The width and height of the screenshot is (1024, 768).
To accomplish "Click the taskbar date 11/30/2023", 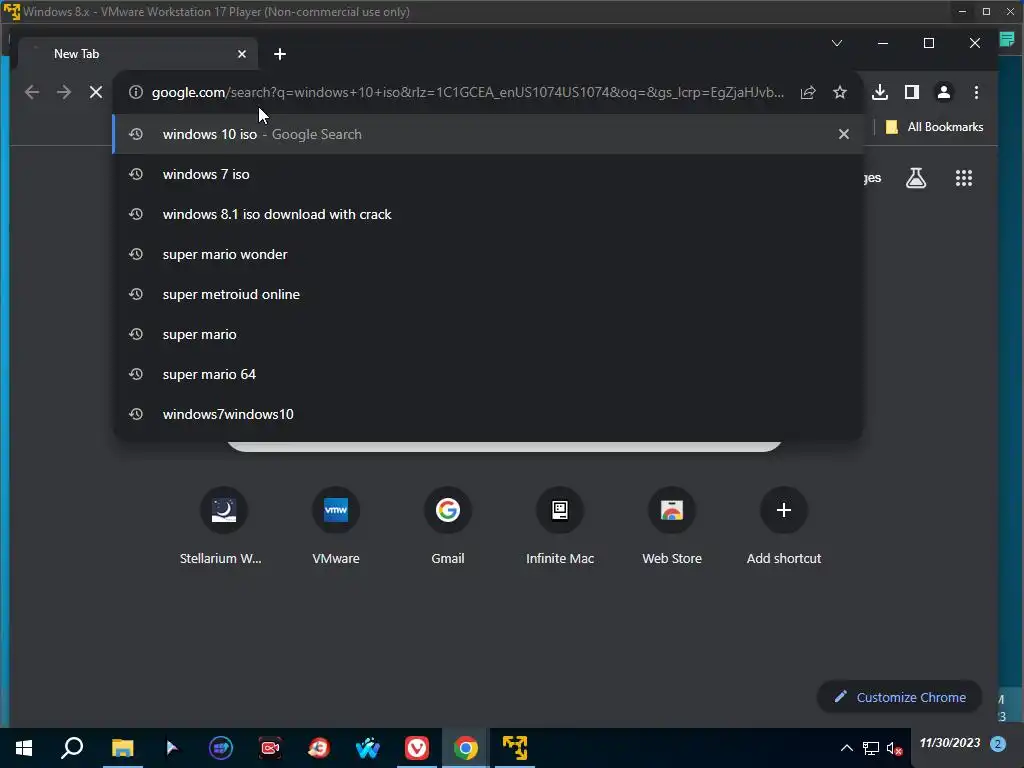I will click(x=950, y=743).
